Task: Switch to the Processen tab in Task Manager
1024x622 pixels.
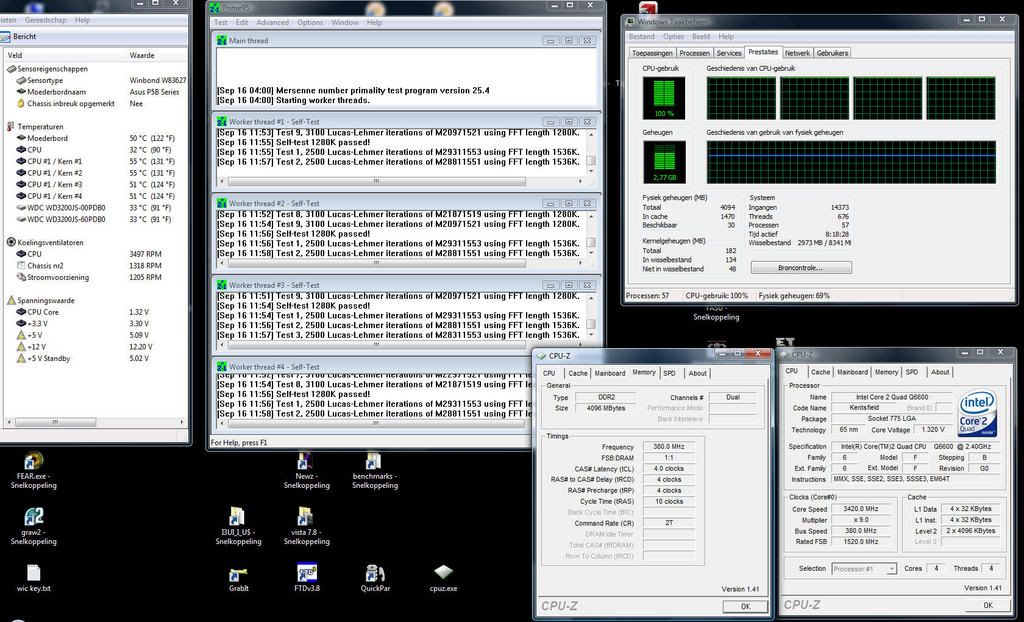Action: 694,53
